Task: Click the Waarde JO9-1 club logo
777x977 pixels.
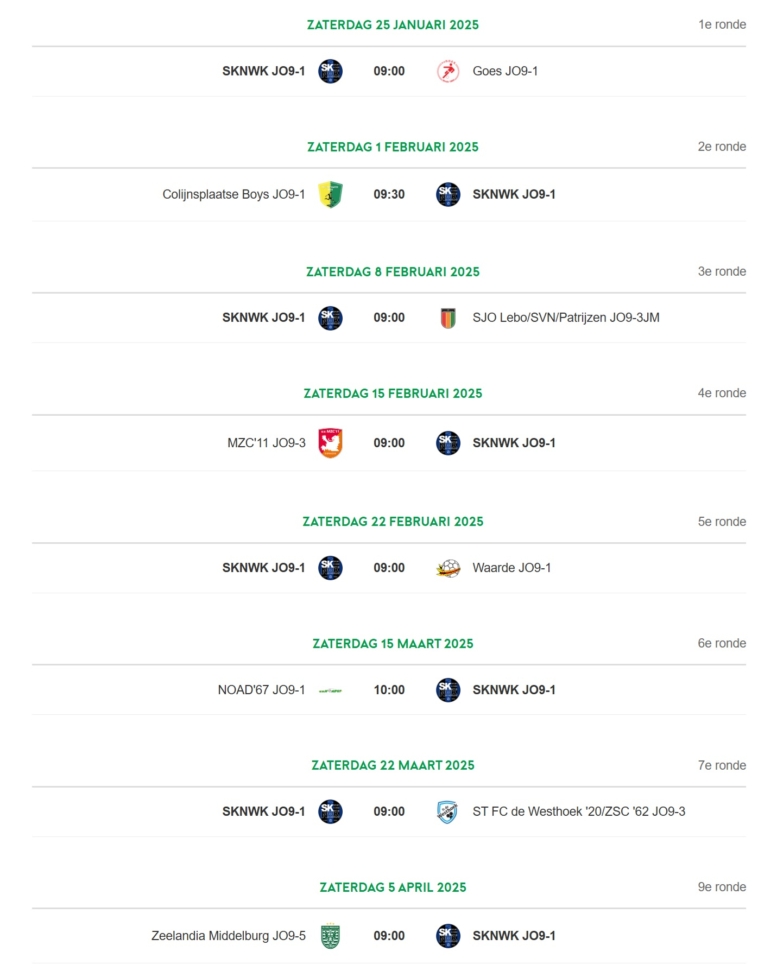Action: [x=447, y=568]
